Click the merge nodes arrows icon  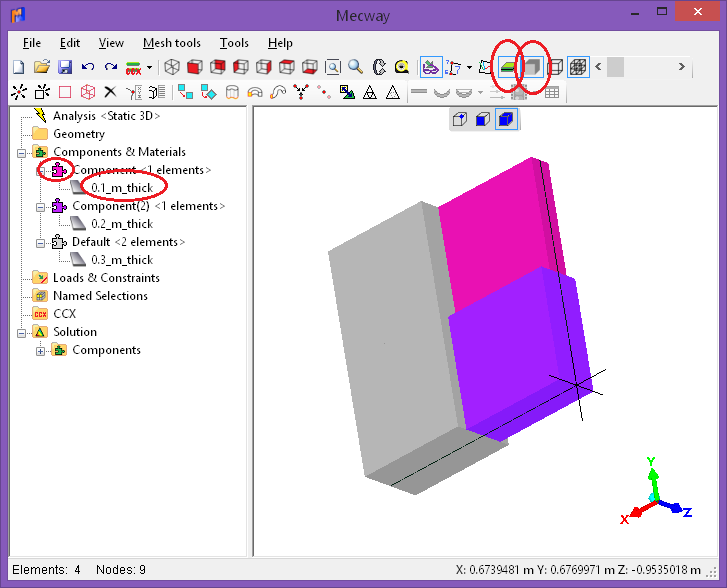coord(301,92)
